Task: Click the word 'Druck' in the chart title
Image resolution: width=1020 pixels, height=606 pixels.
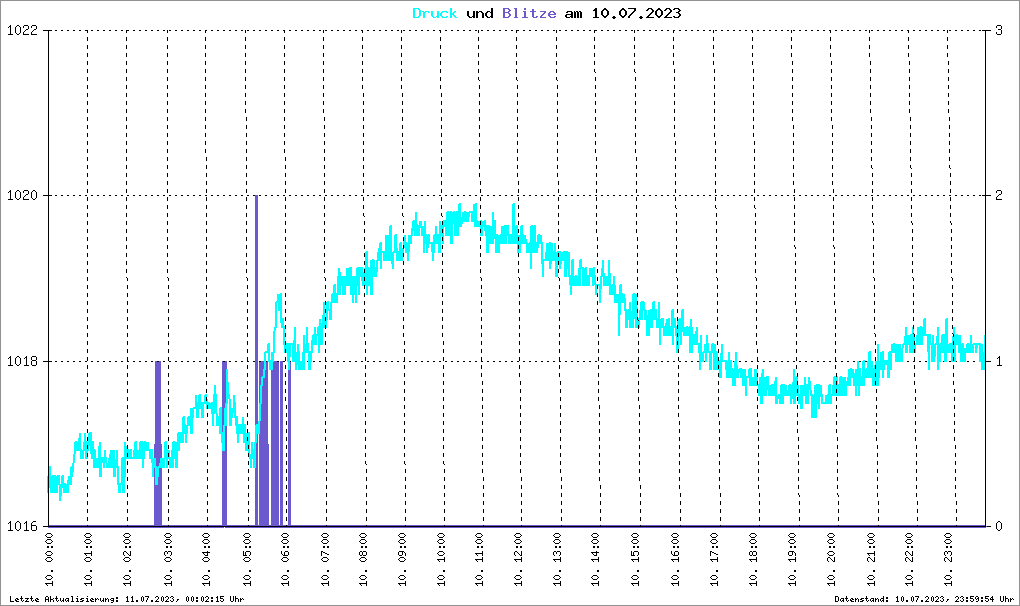Action: 435,13
